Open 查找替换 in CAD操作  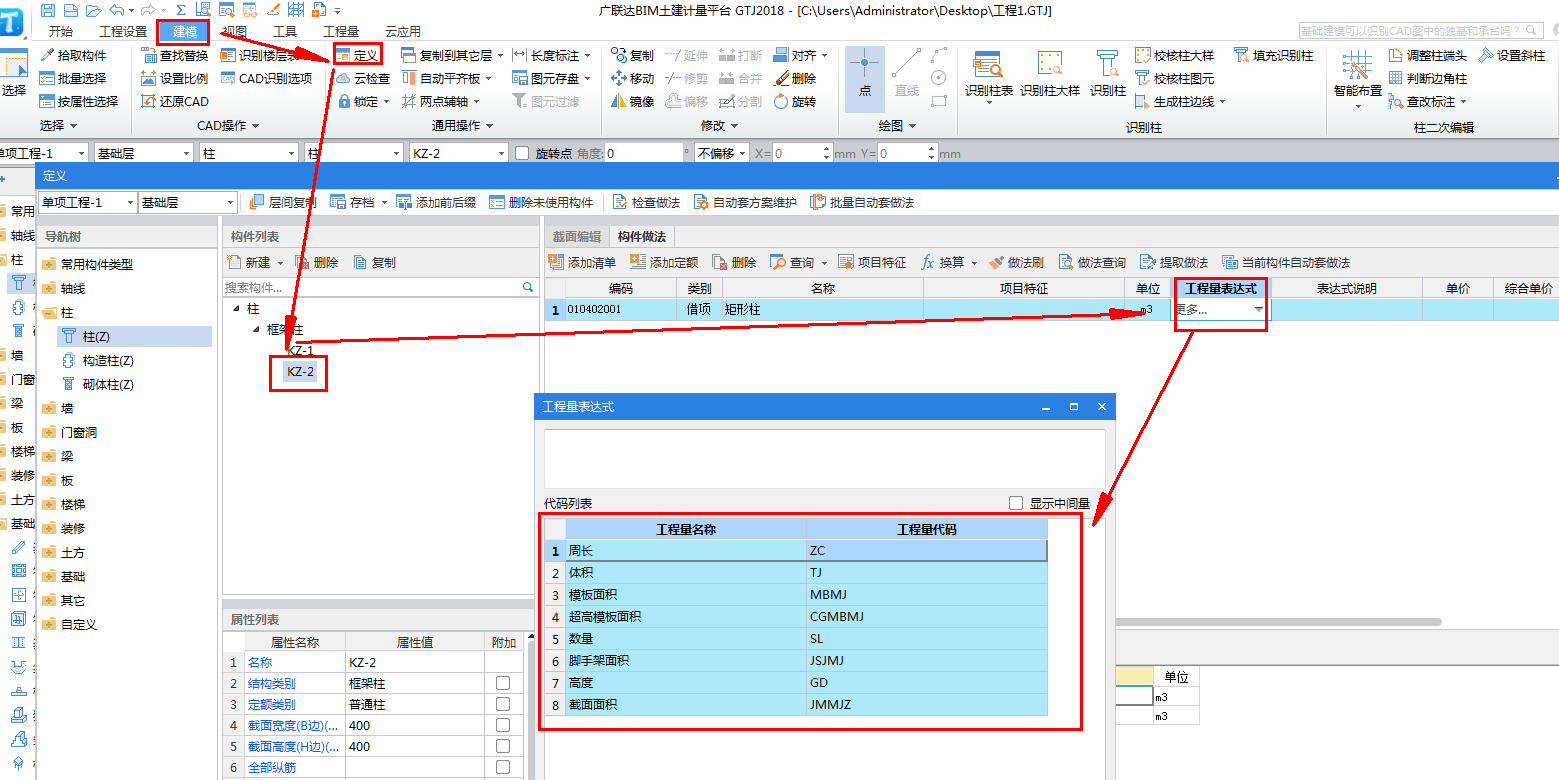[x=175, y=55]
